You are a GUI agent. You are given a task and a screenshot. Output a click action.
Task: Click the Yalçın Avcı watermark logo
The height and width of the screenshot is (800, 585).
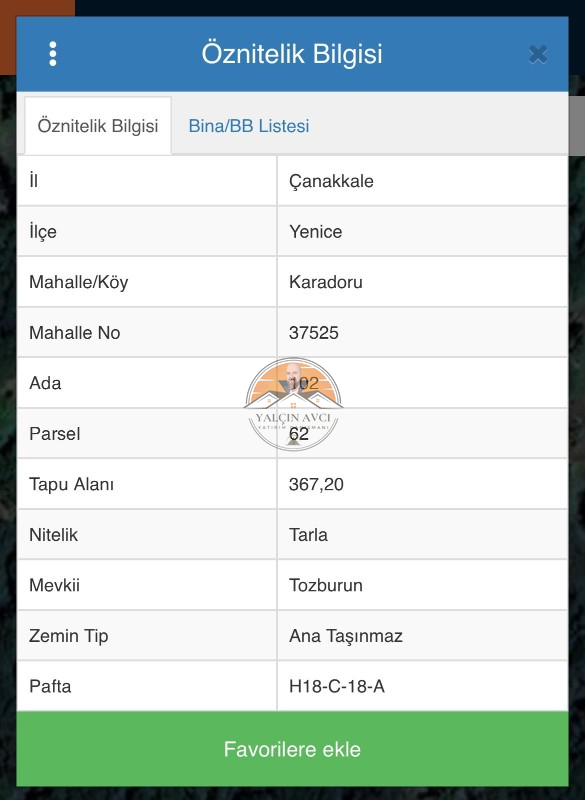pyautogui.click(x=293, y=404)
